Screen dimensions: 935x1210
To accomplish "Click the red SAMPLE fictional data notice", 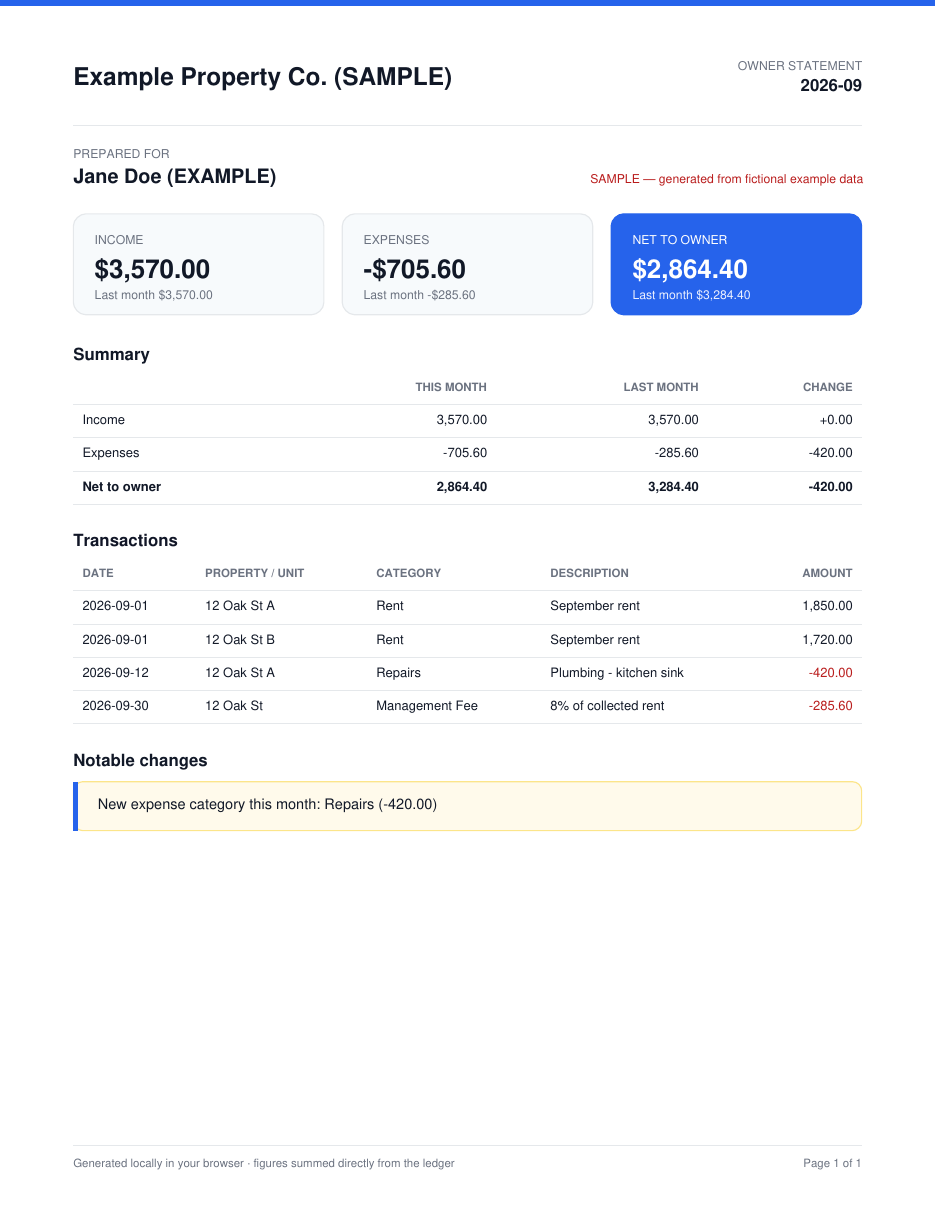I will (x=726, y=179).
